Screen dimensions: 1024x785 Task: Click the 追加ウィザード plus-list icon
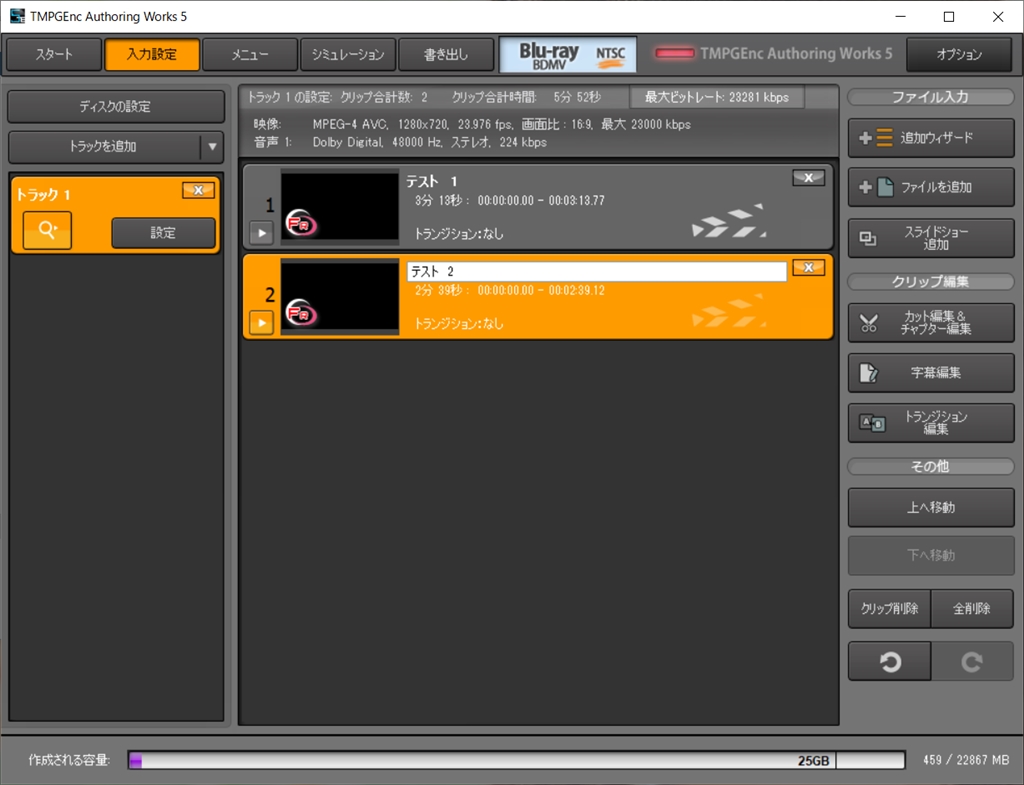coord(876,138)
